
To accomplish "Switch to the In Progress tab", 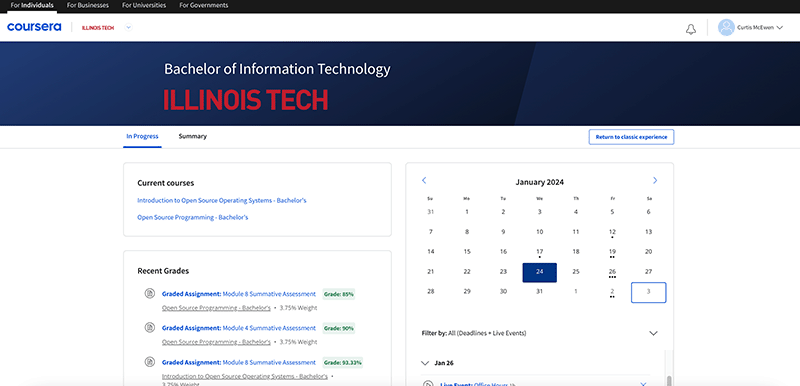I will tap(142, 137).
